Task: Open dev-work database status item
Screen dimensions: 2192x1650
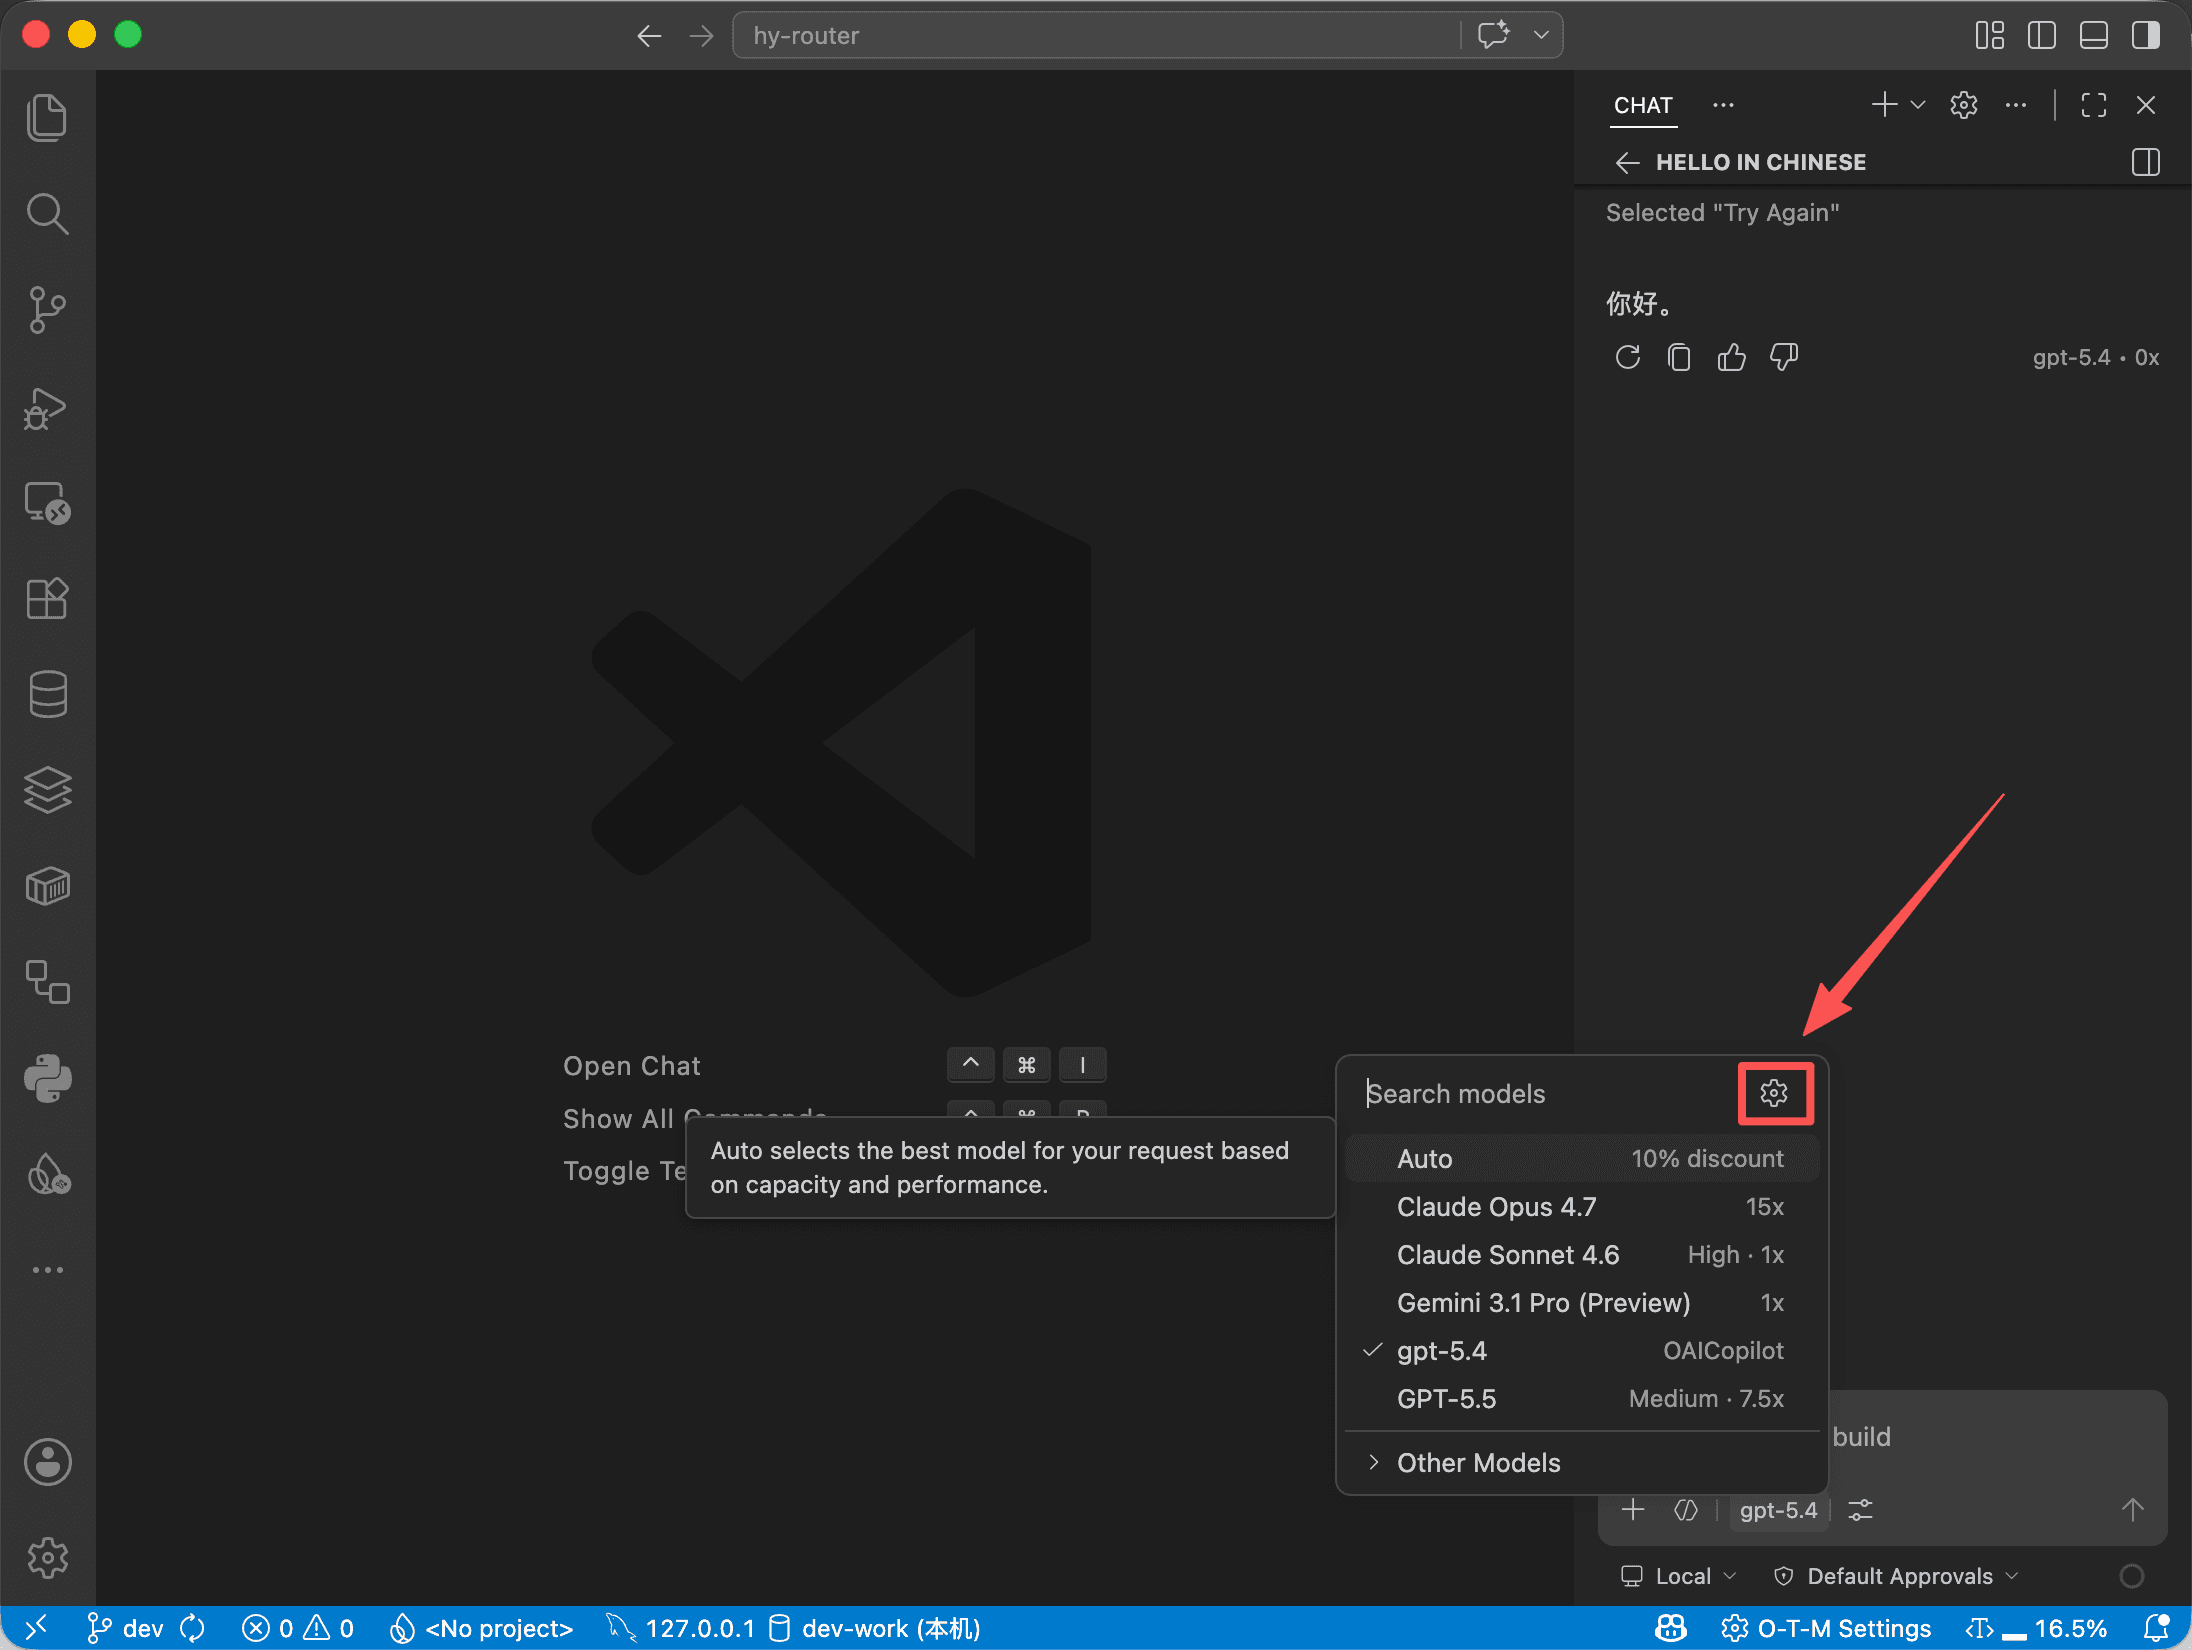Action: tap(875, 1629)
